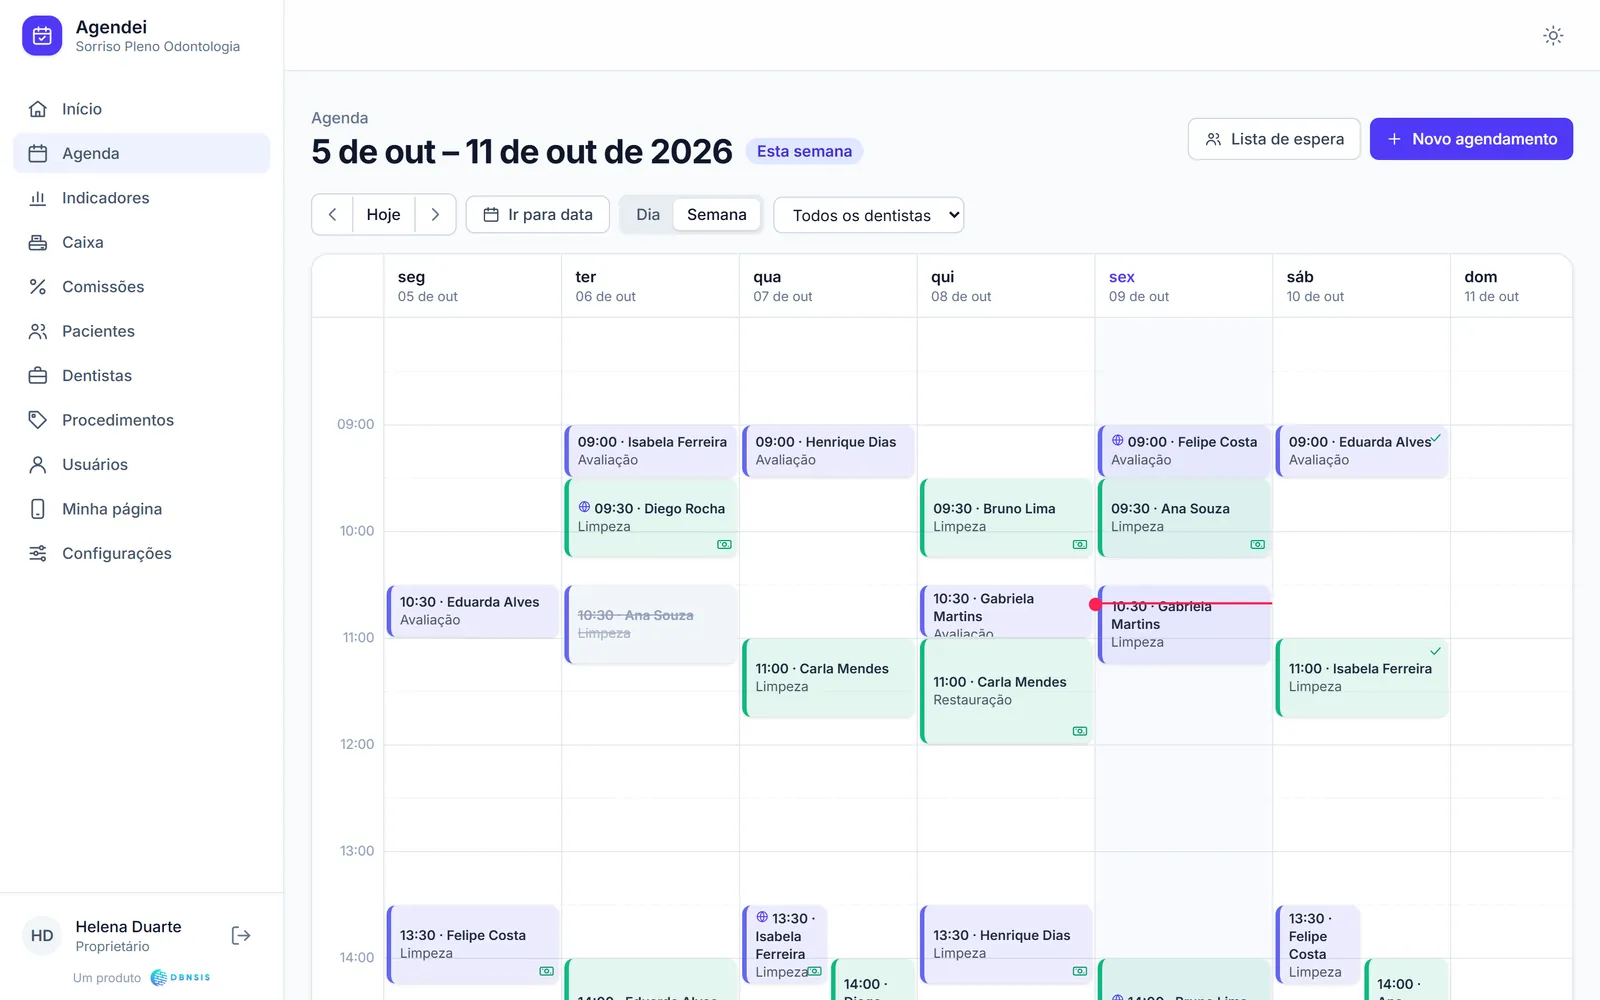The image size is (1600, 1000).
Task: Open Comissões from the sidebar
Action: pos(142,287)
